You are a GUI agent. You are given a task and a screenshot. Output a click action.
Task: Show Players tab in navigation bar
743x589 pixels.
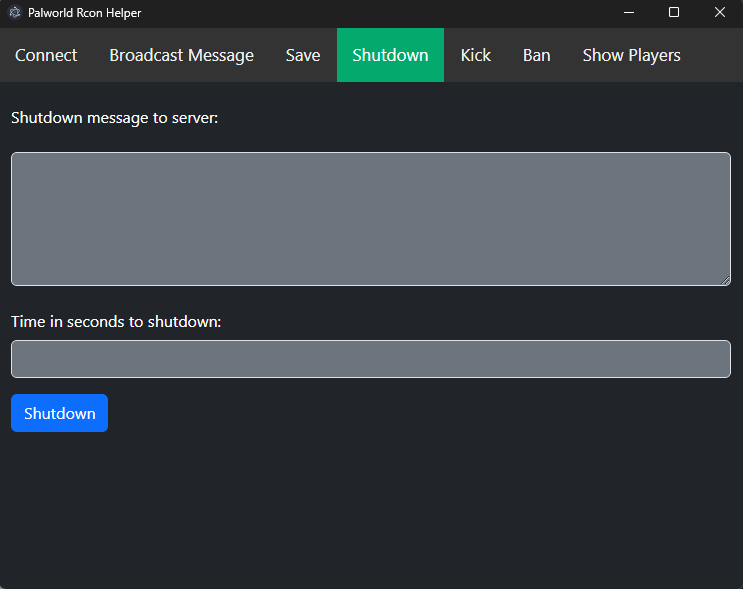(x=632, y=55)
